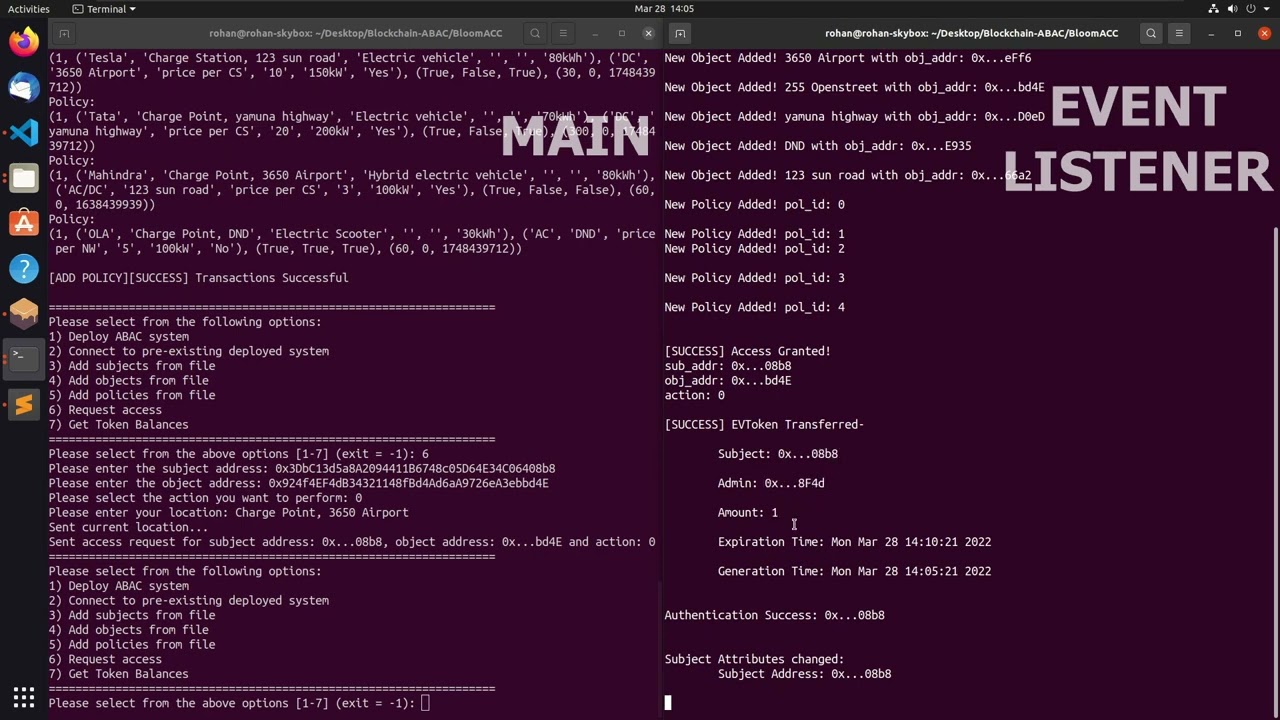This screenshot has height=720, width=1280.
Task: Click 'Generation Time: Mon Mar 28 14:05:21 2022'
Action: [x=854, y=571]
